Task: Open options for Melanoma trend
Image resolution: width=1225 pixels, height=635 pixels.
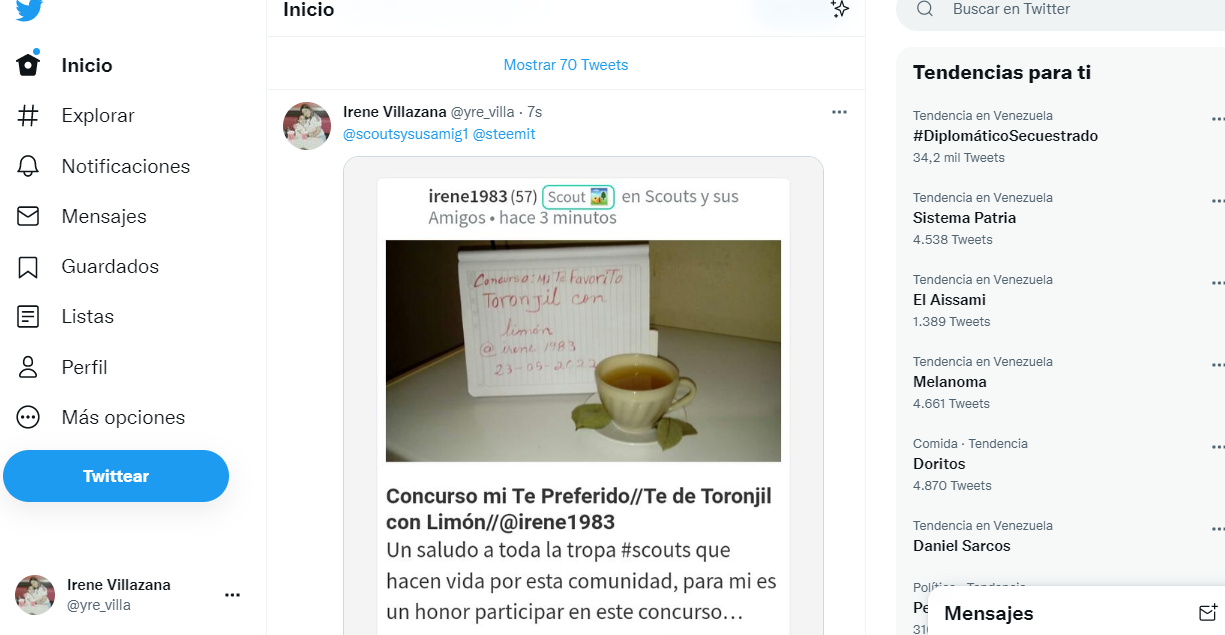Action: [1217, 365]
